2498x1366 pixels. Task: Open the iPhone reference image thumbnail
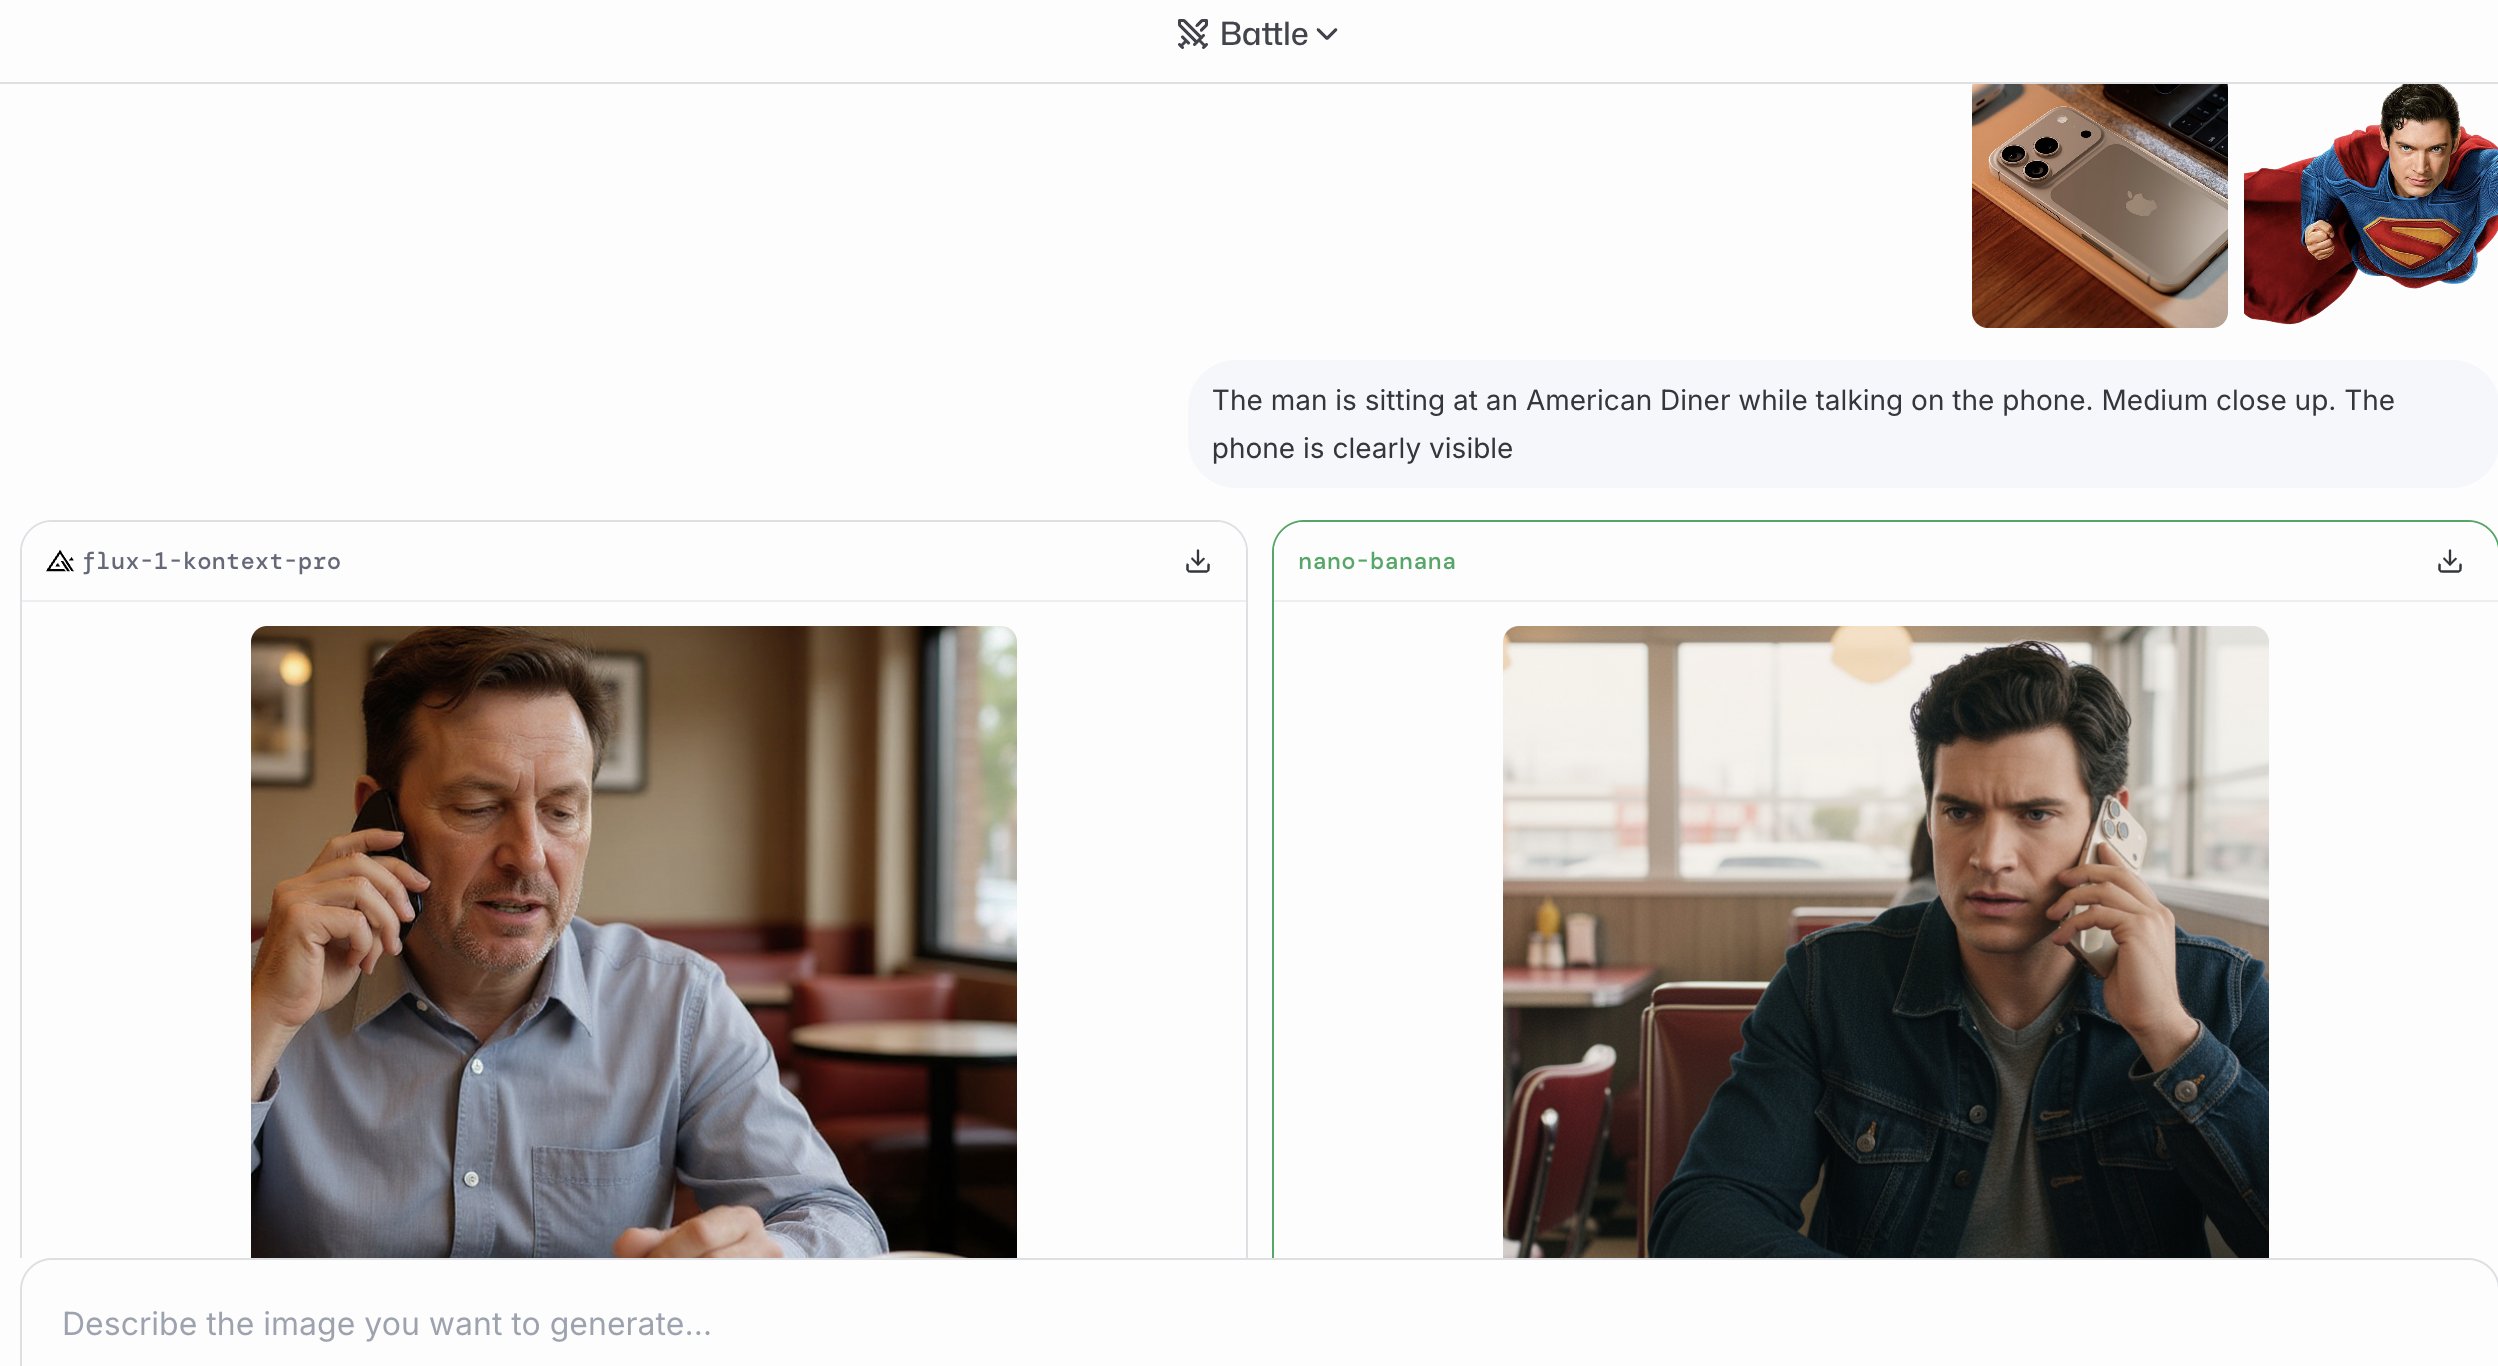[2098, 205]
